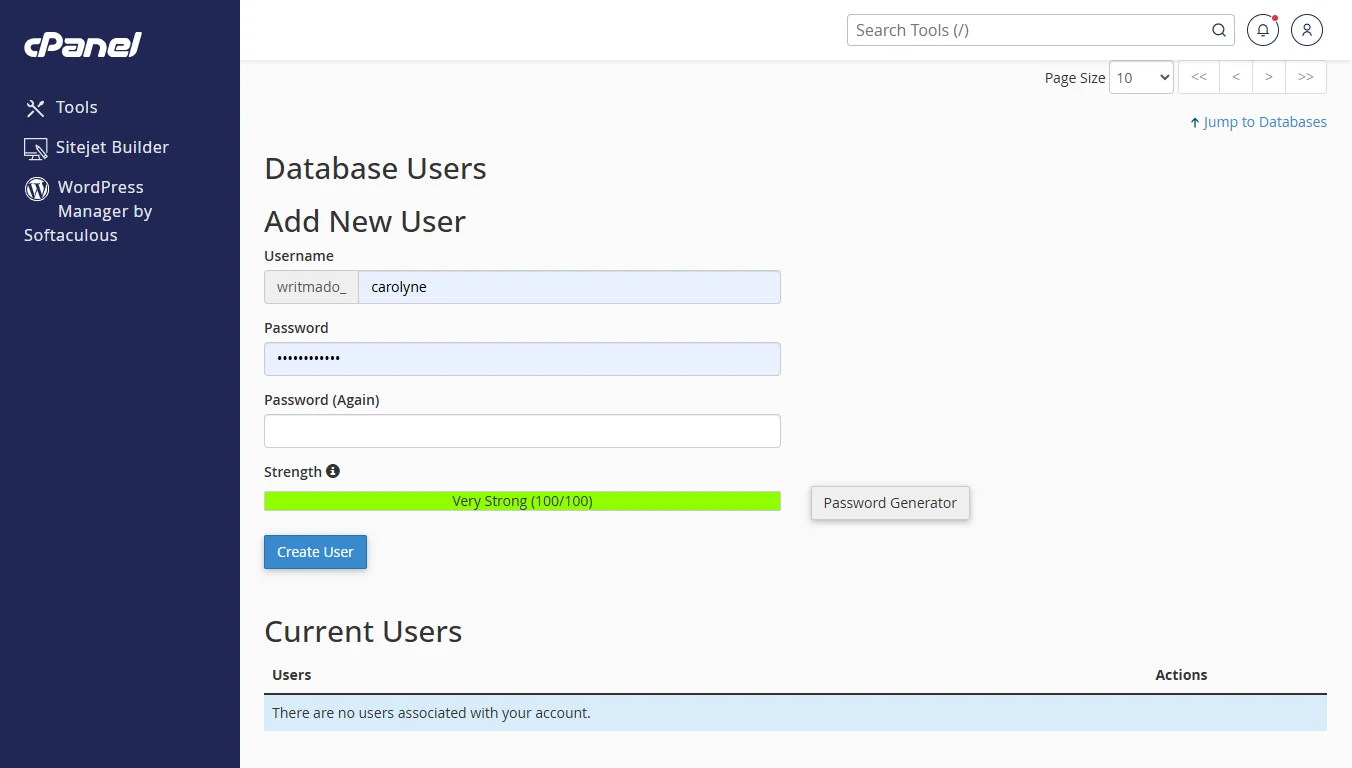This screenshot has height=768, width=1352.
Task: Click the Actions column header
Action: tap(1181, 675)
